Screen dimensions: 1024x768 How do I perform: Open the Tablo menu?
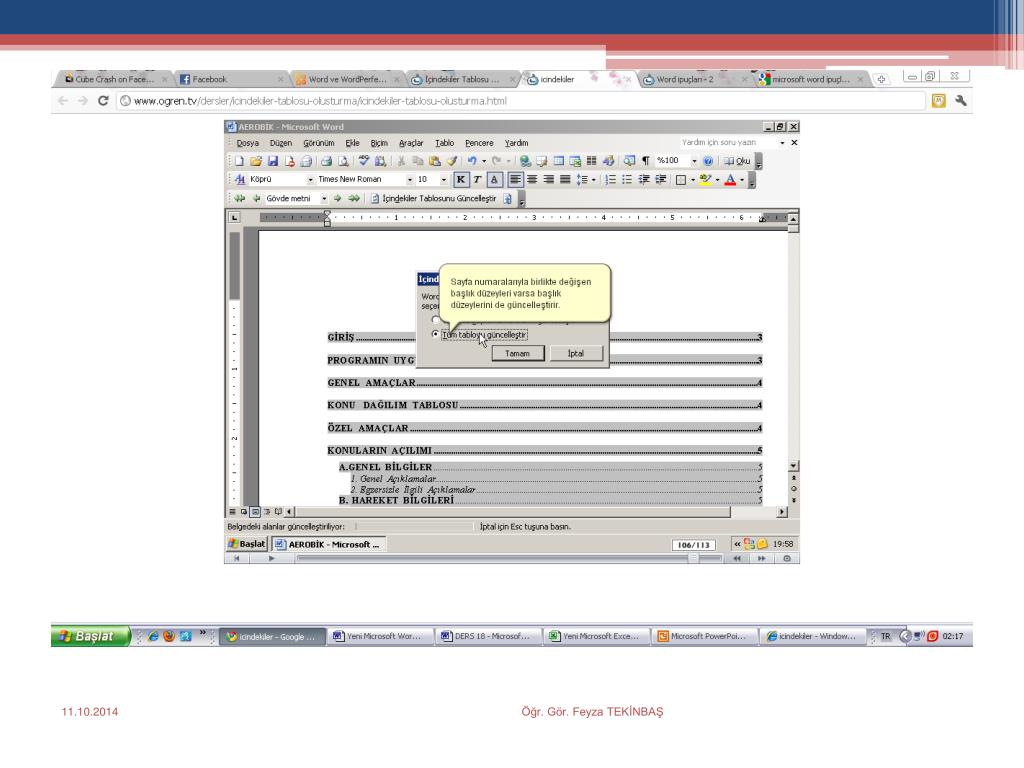coord(445,143)
